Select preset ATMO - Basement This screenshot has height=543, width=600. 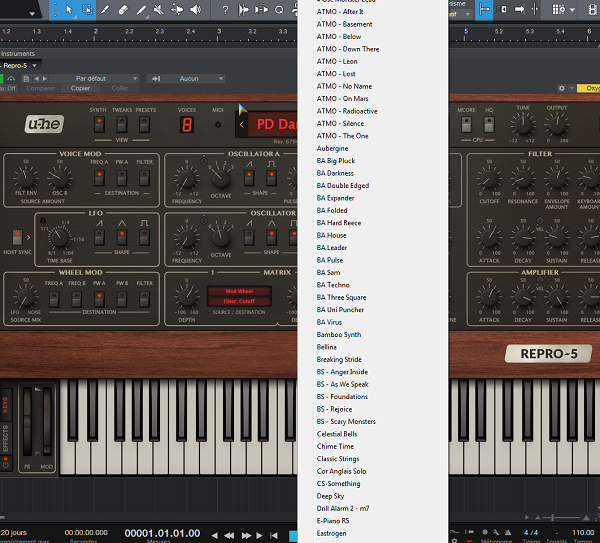[344, 24]
